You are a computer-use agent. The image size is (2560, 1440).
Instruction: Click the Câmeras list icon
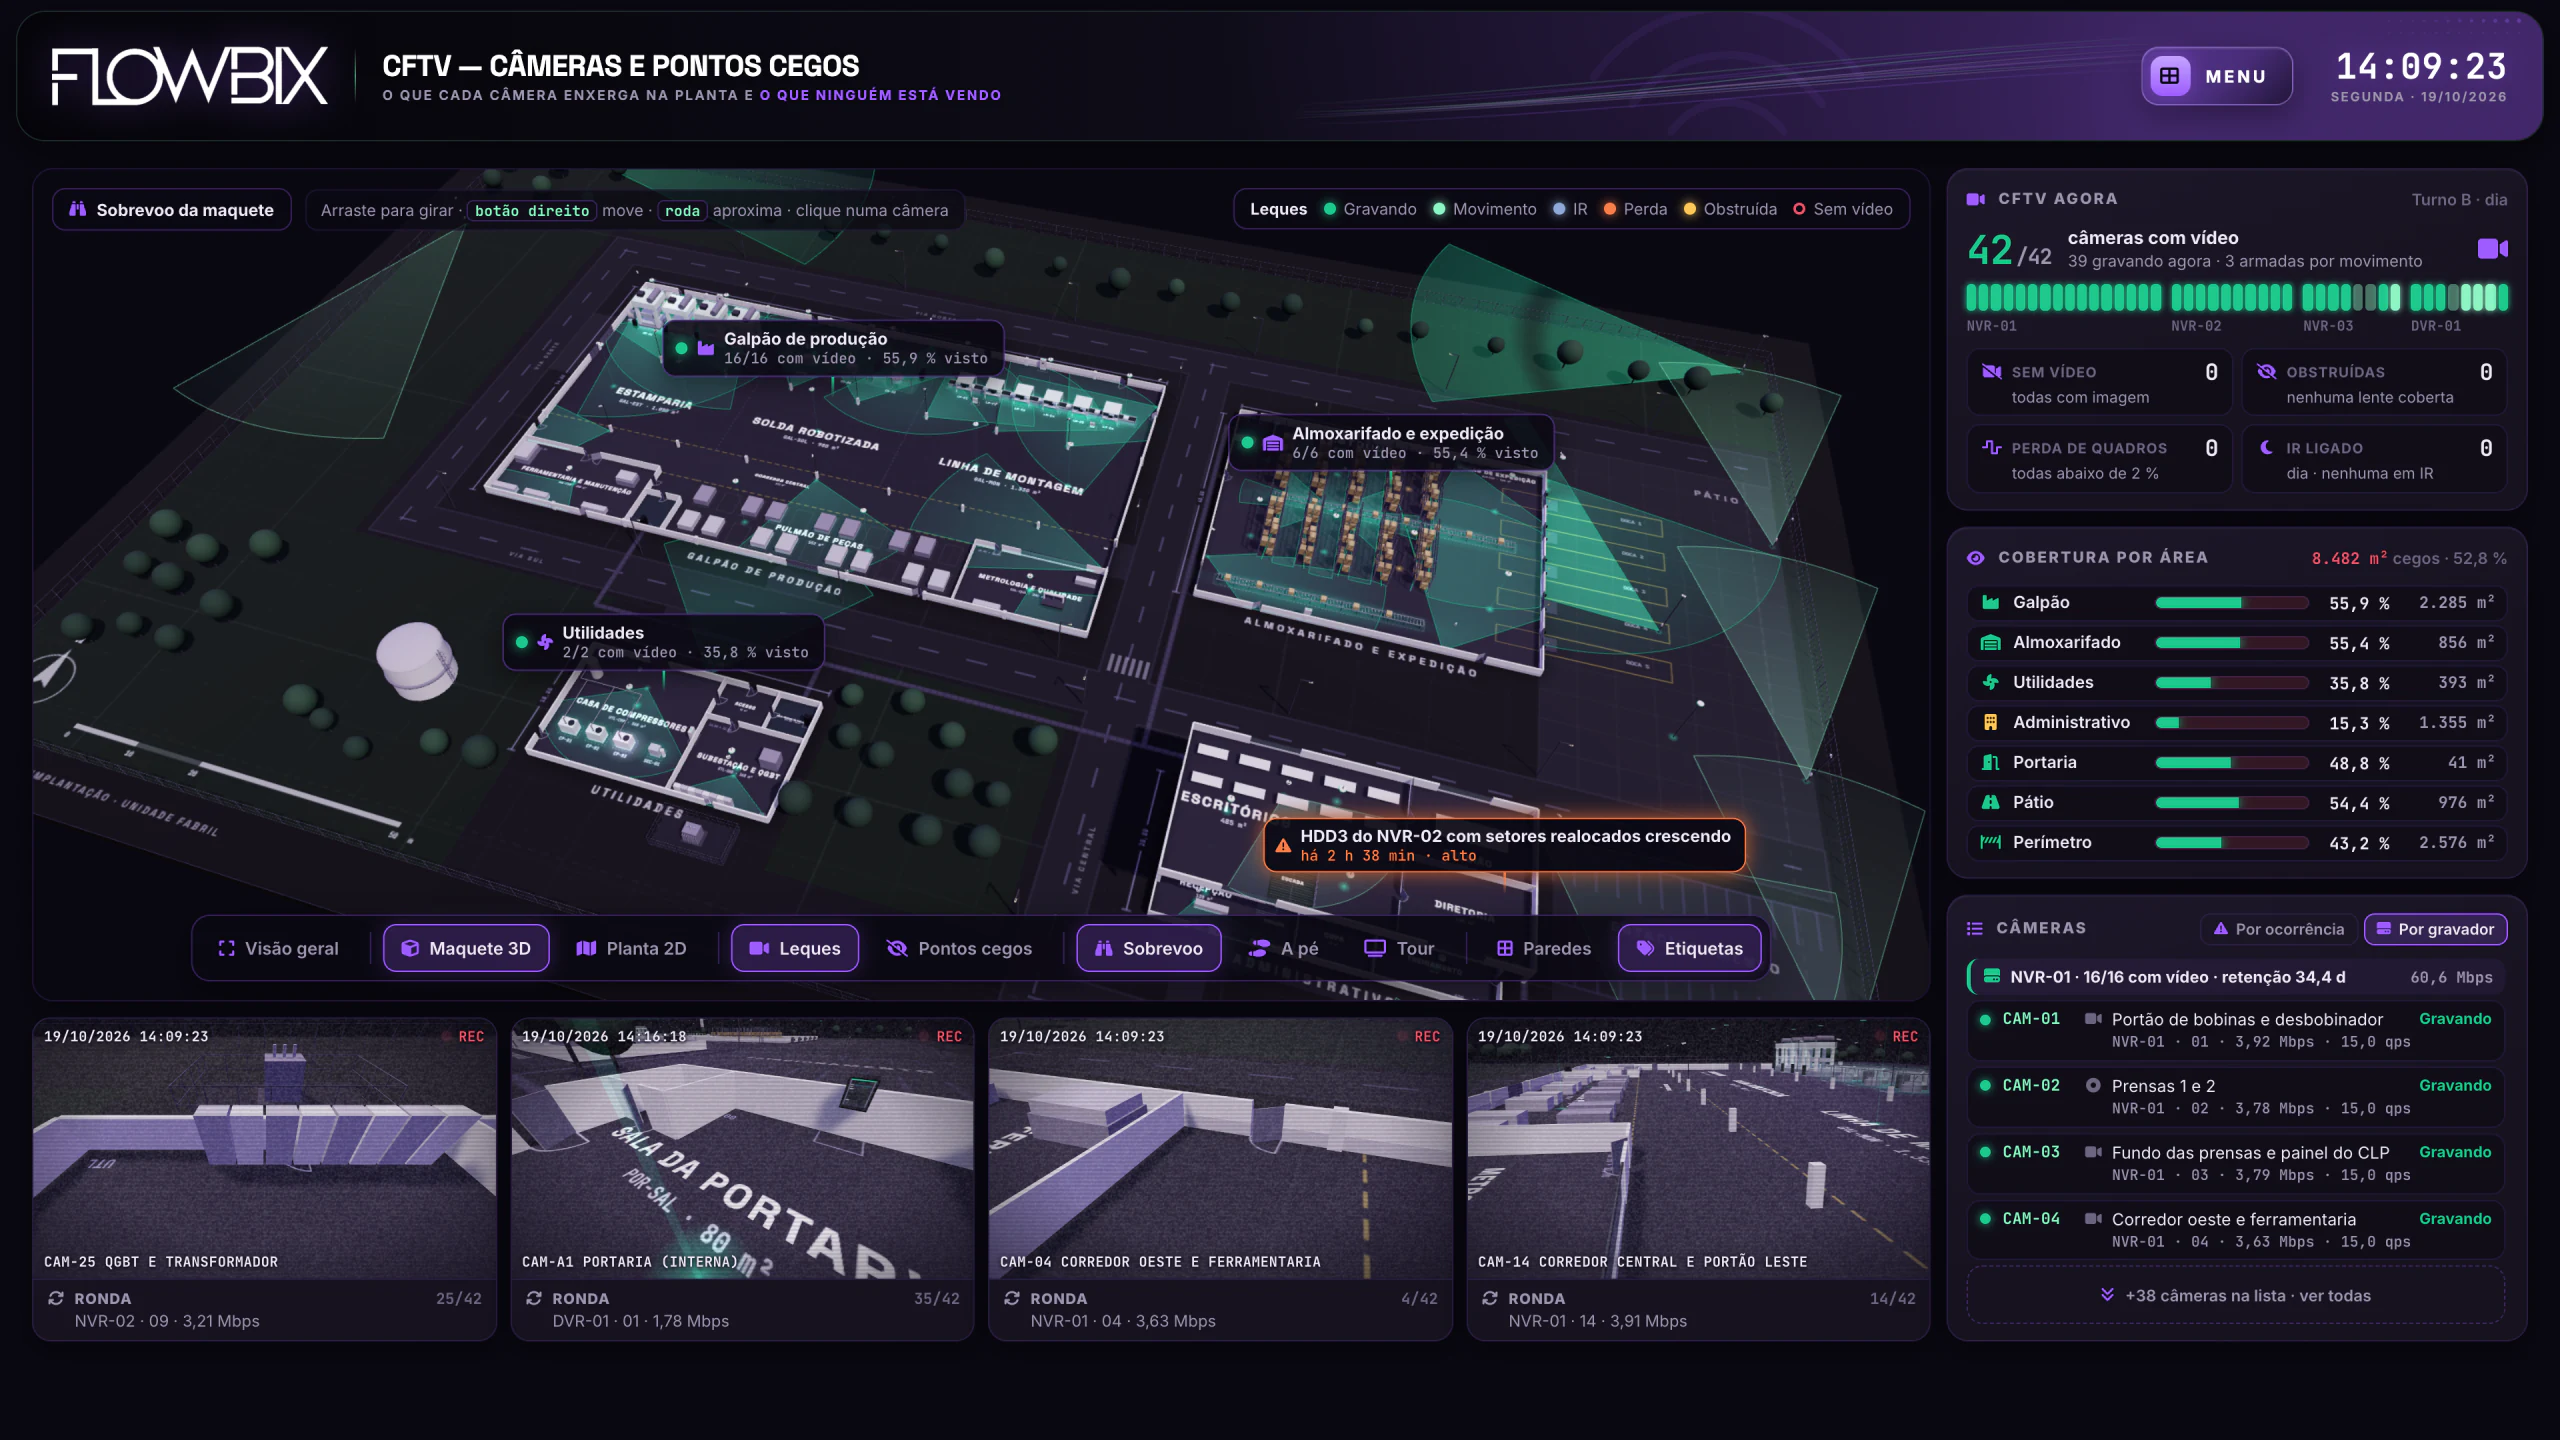point(1974,928)
